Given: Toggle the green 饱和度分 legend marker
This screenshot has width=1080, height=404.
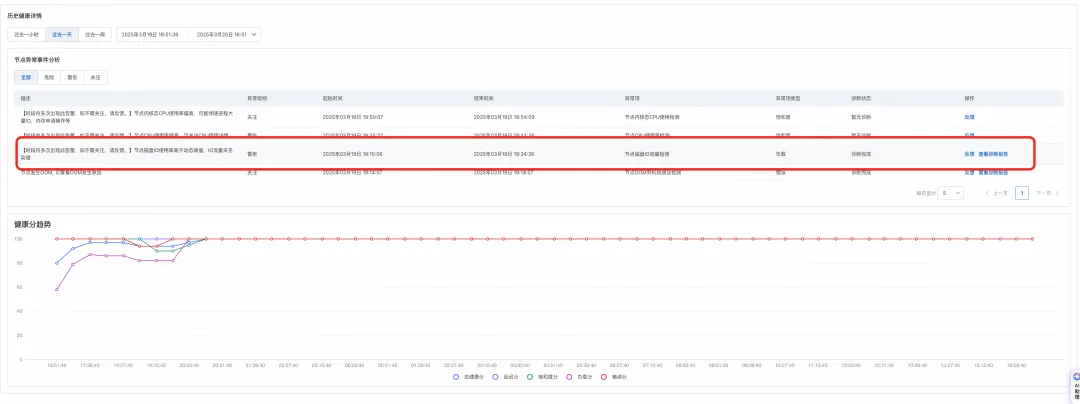Looking at the screenshot, I should [x=530, y=376].
